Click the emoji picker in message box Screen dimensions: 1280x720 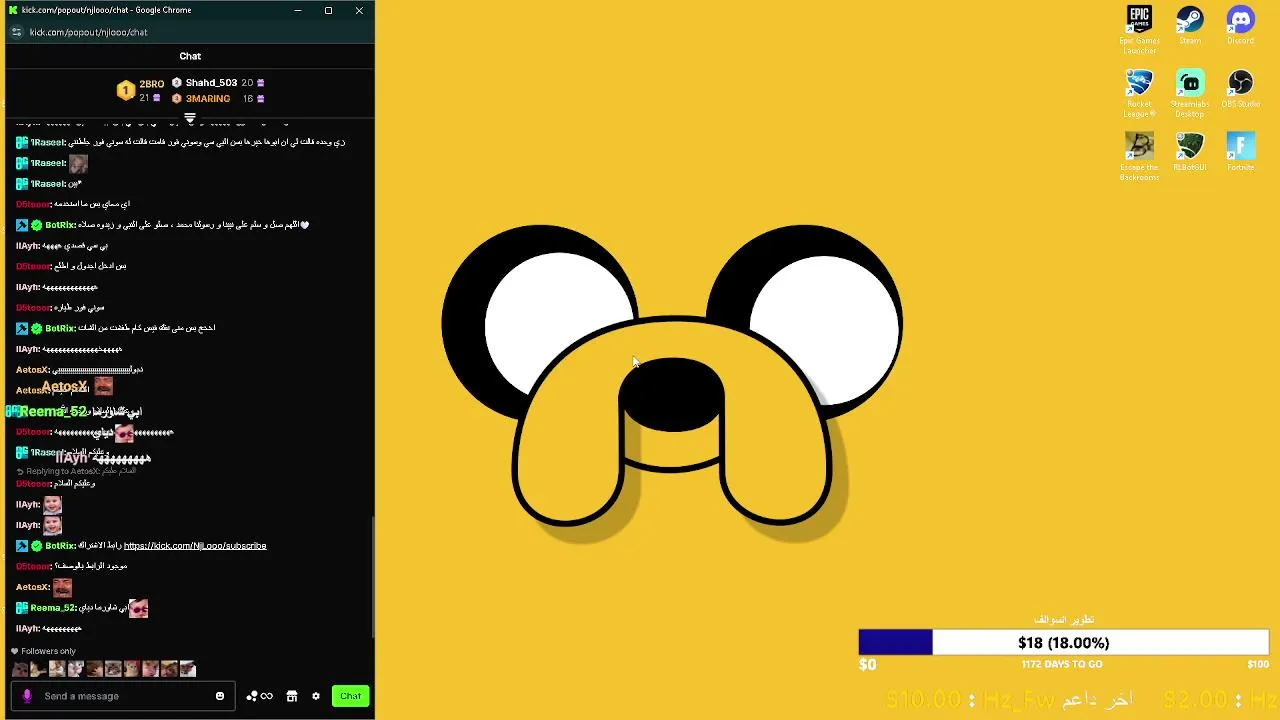click(x=220, y=696)
